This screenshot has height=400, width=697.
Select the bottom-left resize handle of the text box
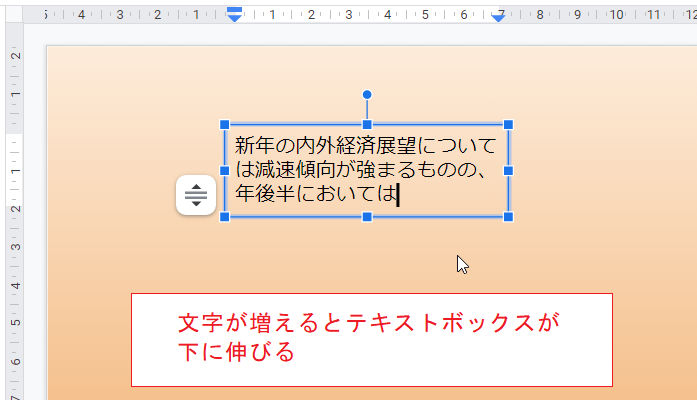point(225,217)
